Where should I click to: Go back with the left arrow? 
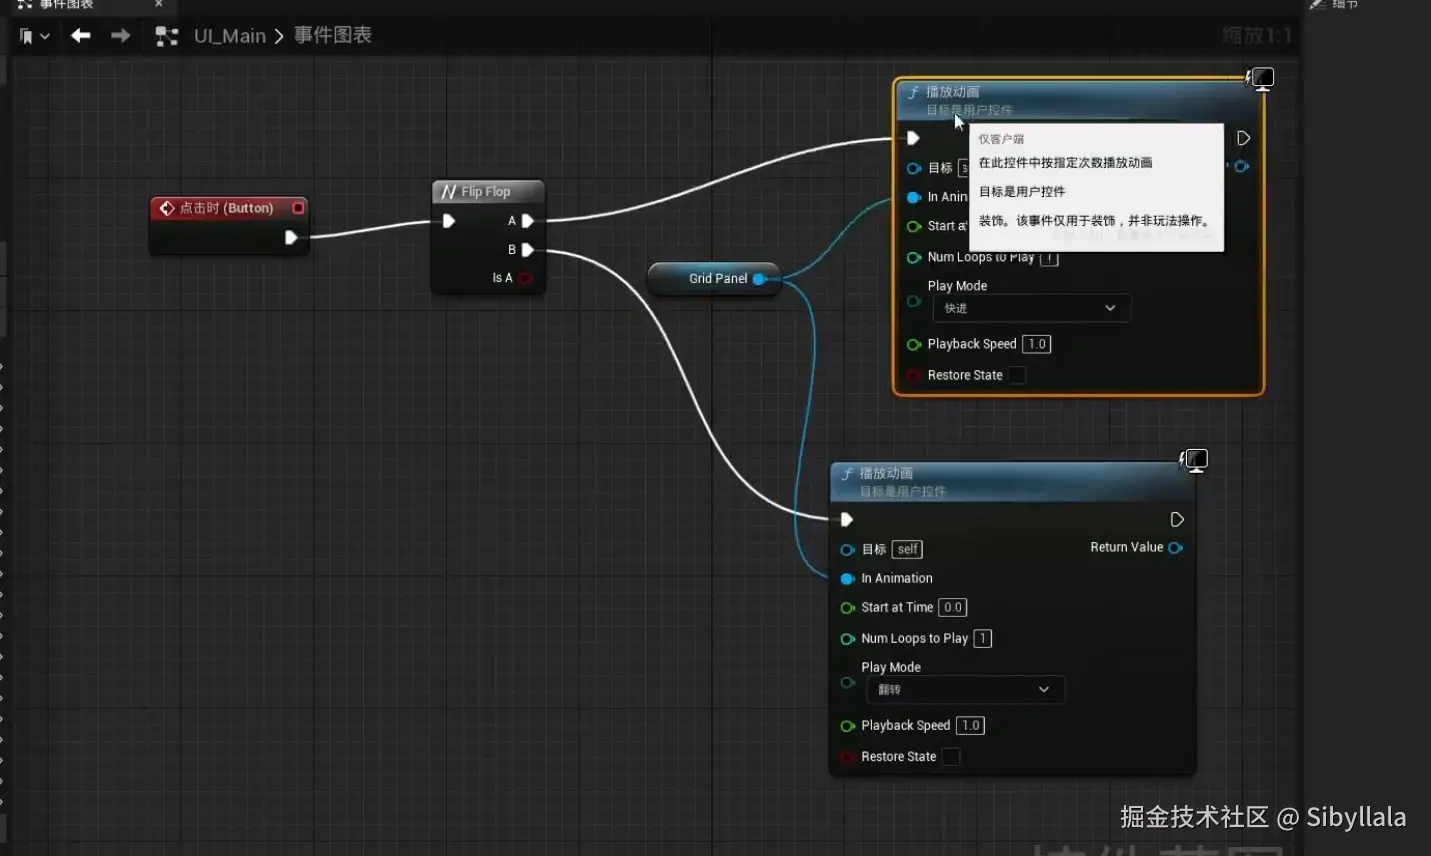81,36
